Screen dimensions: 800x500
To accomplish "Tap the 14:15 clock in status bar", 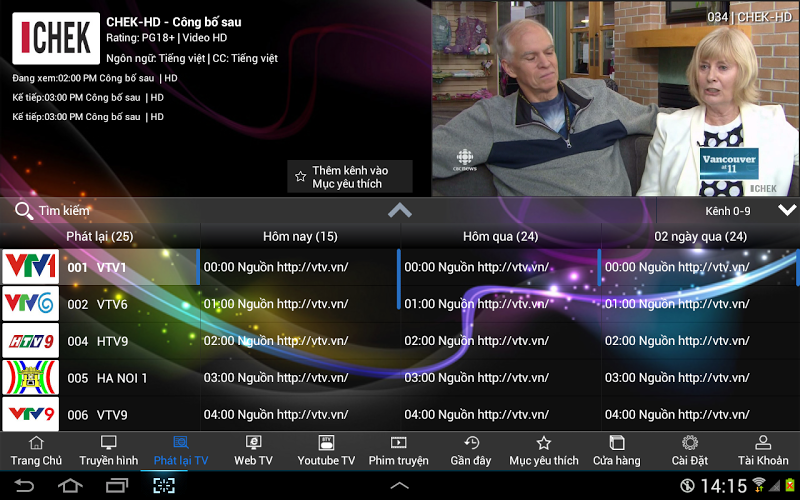I will coord(723,485).
